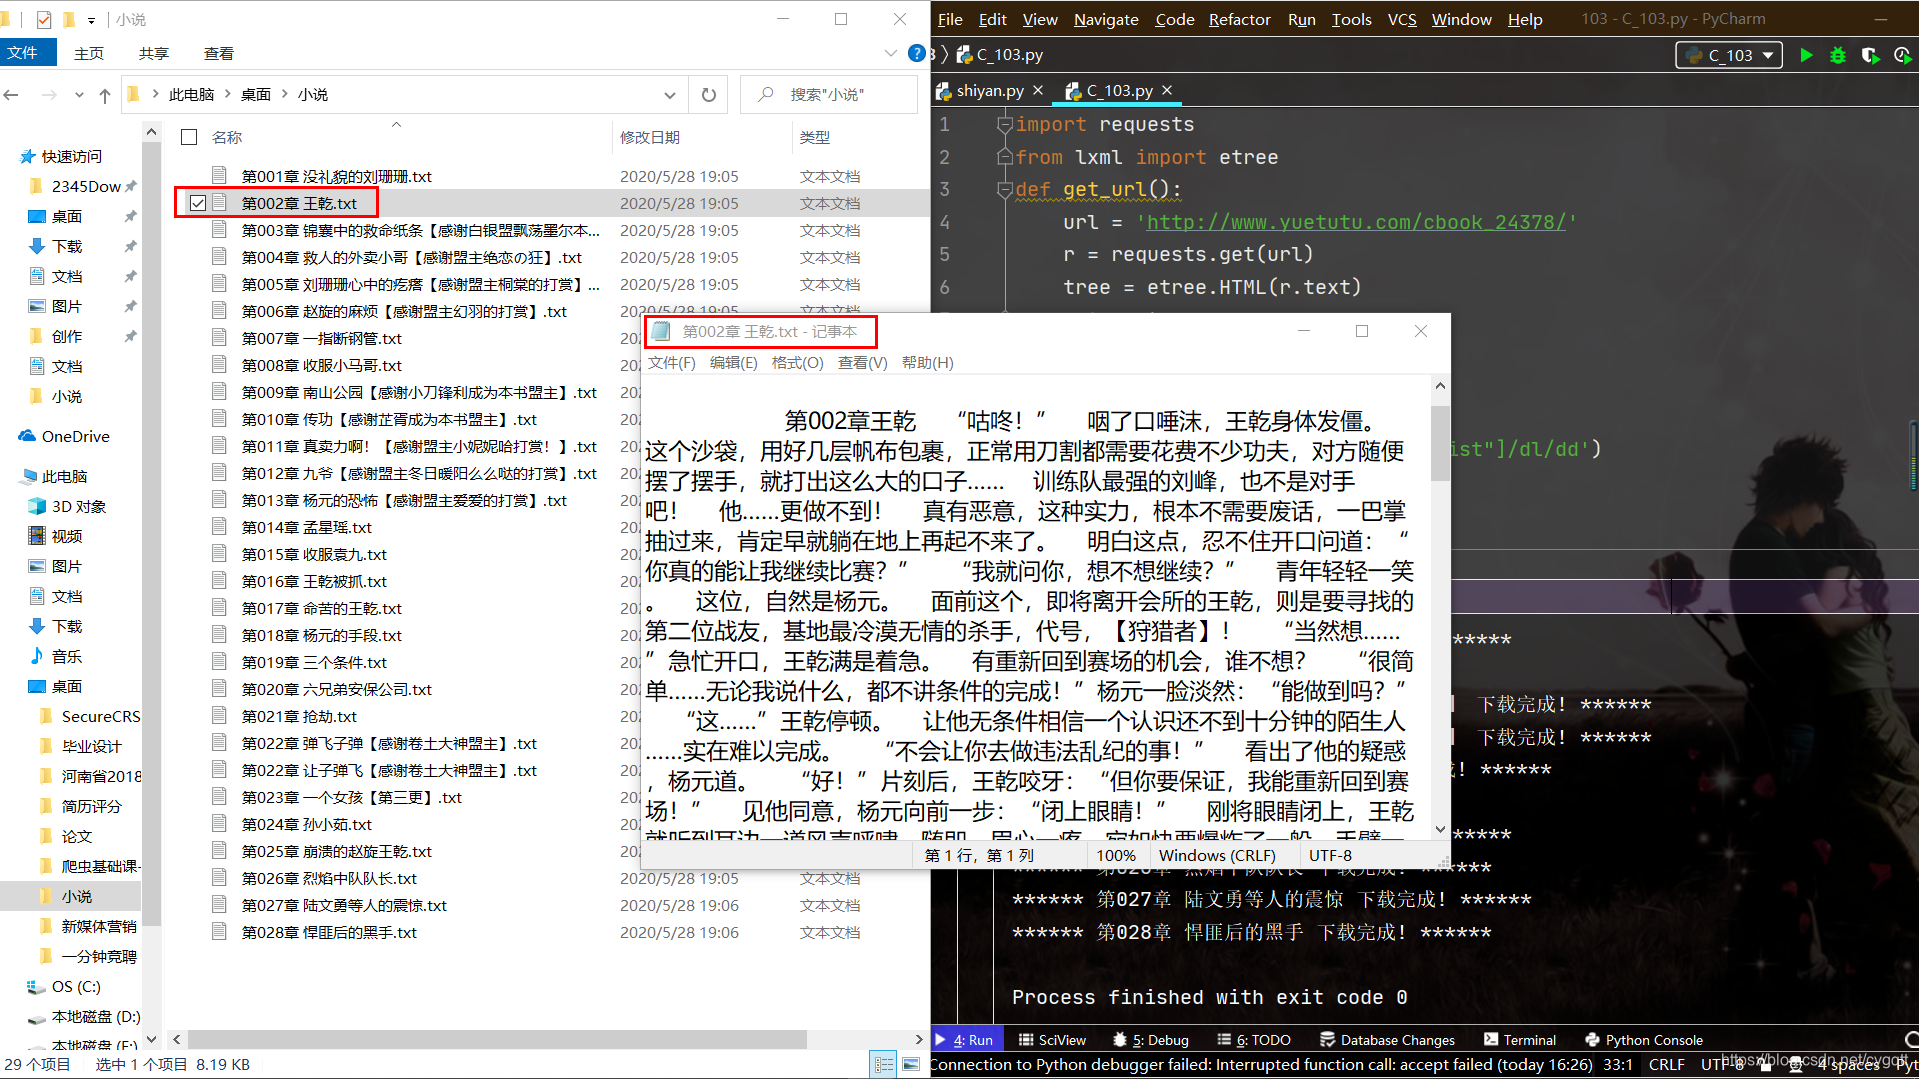Click the yuetutu.com URL in the code

1355,222
